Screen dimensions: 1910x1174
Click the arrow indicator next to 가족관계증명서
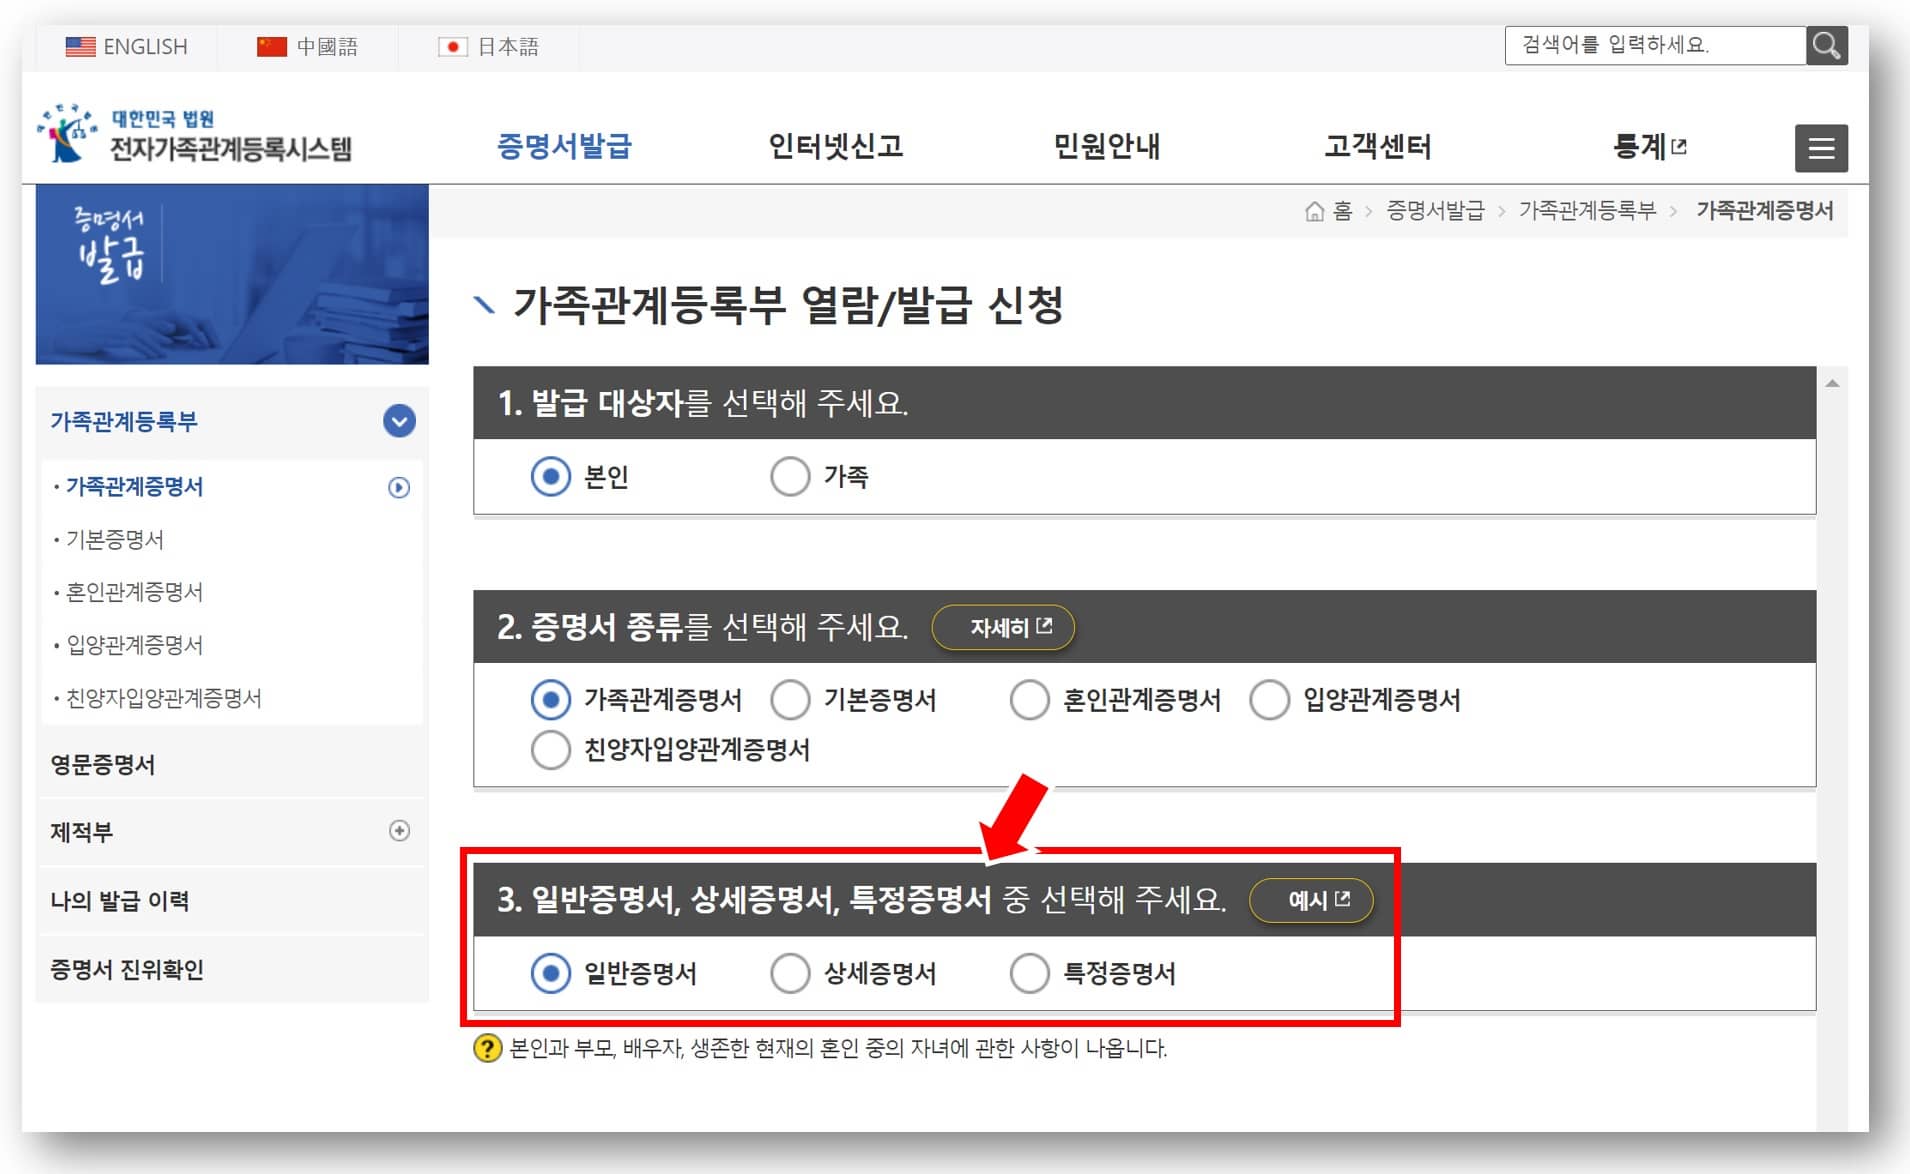(x=398, y=488)
